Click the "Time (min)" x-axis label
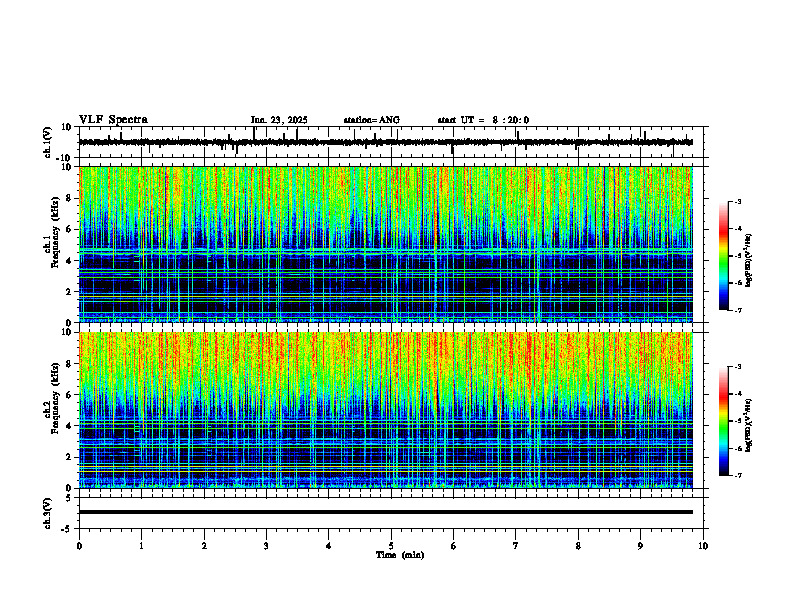The height and width of the screenshot is (612, 792). point(400,555)
